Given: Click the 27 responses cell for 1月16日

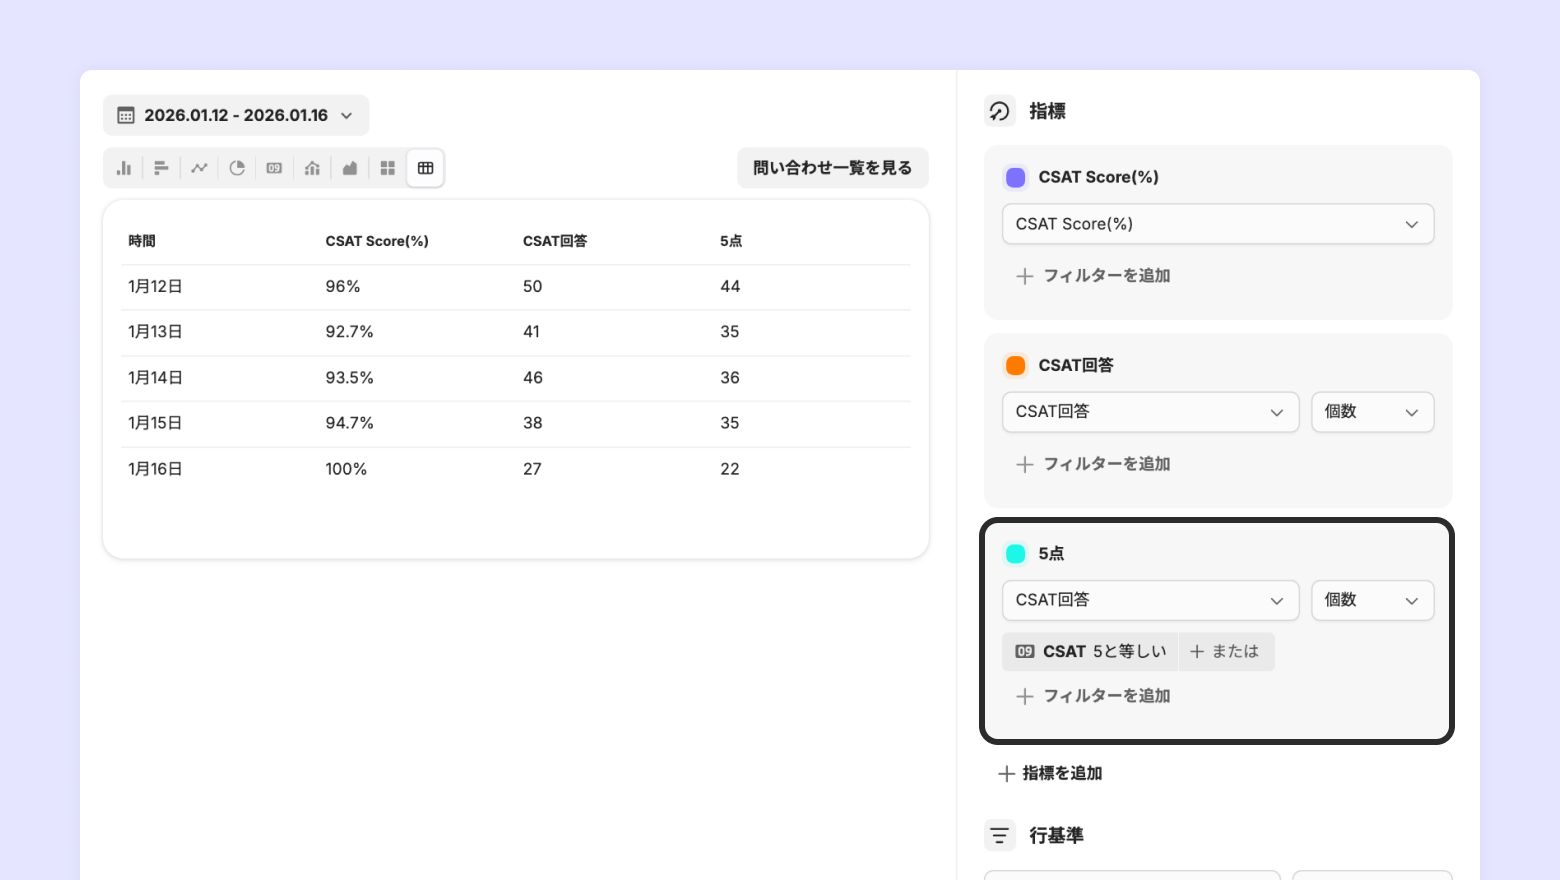Looking at the screenshot, I should click(532, 469).
